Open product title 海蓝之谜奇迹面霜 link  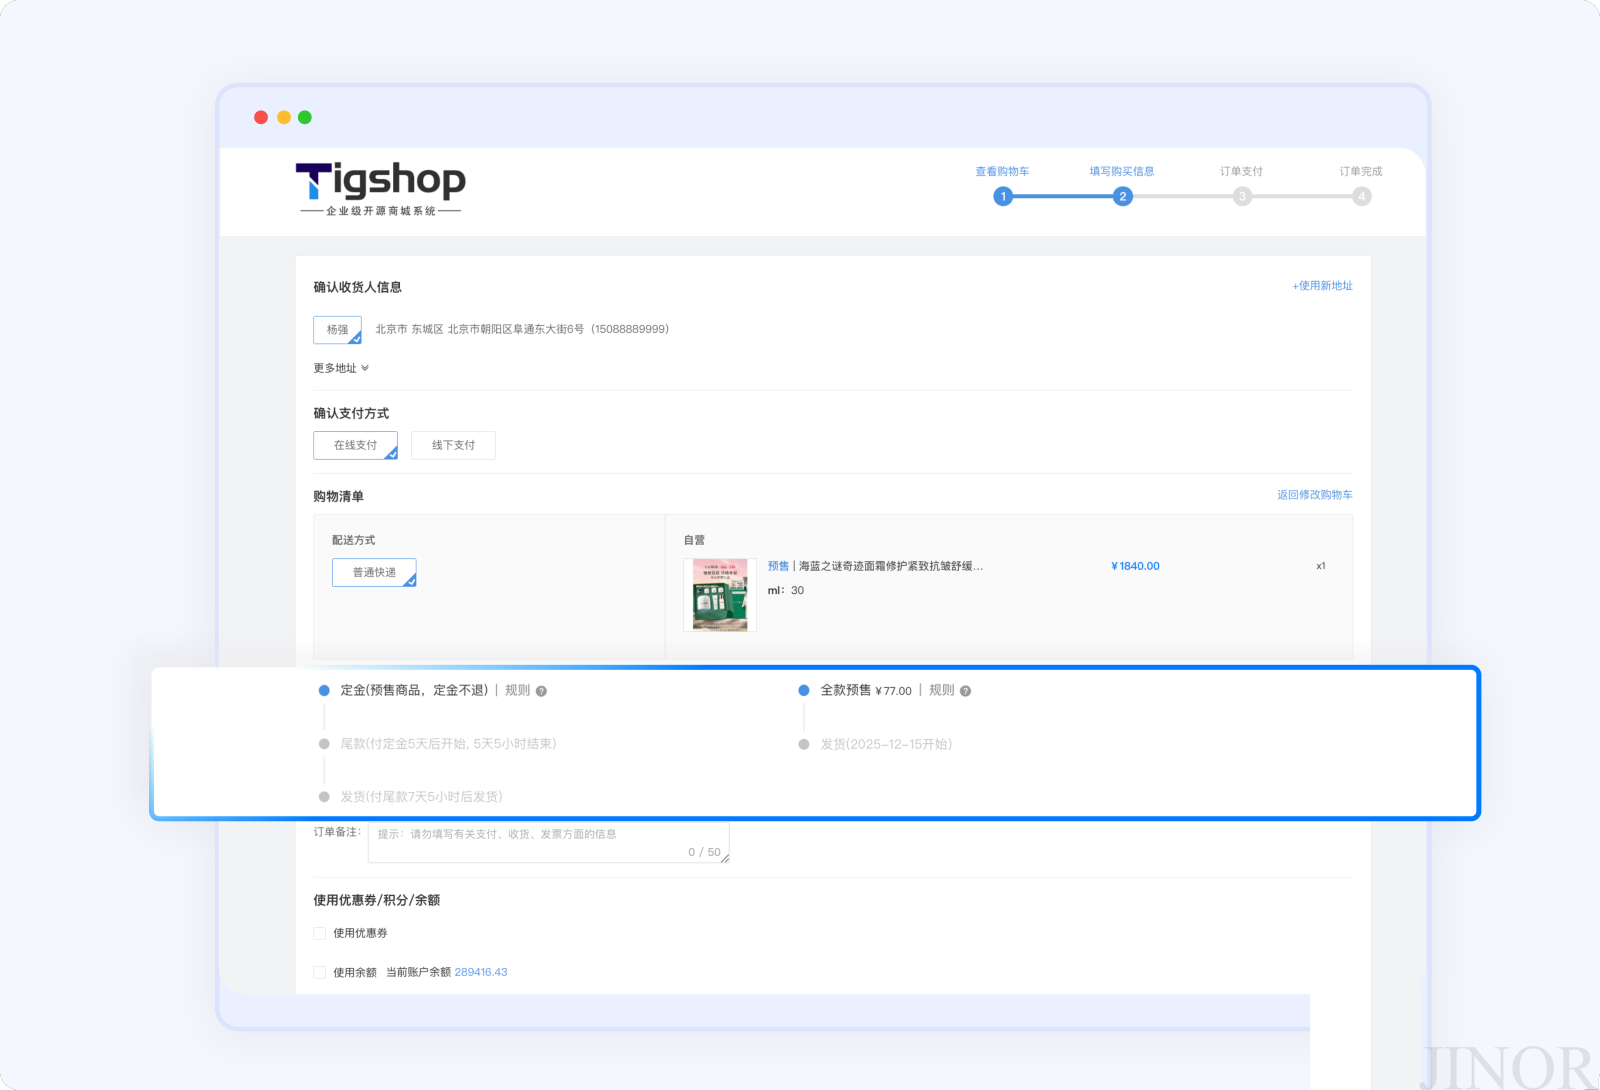tap(890, 566)
